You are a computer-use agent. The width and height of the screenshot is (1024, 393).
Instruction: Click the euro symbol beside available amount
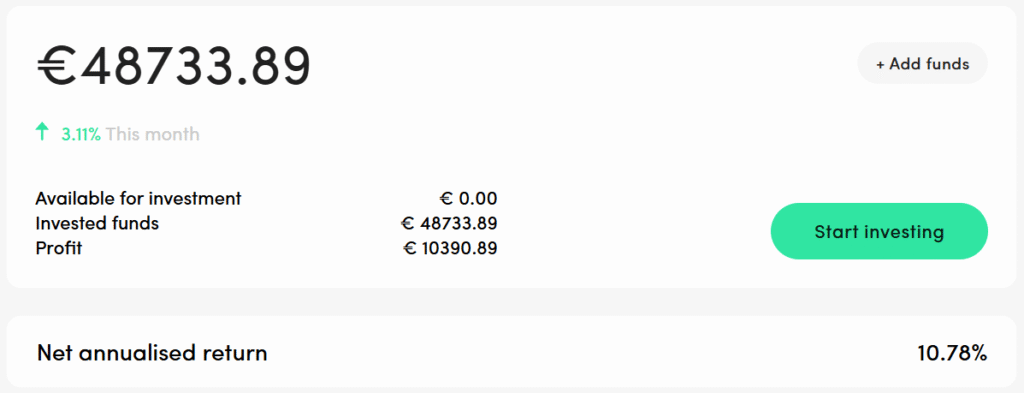(446, 198)
